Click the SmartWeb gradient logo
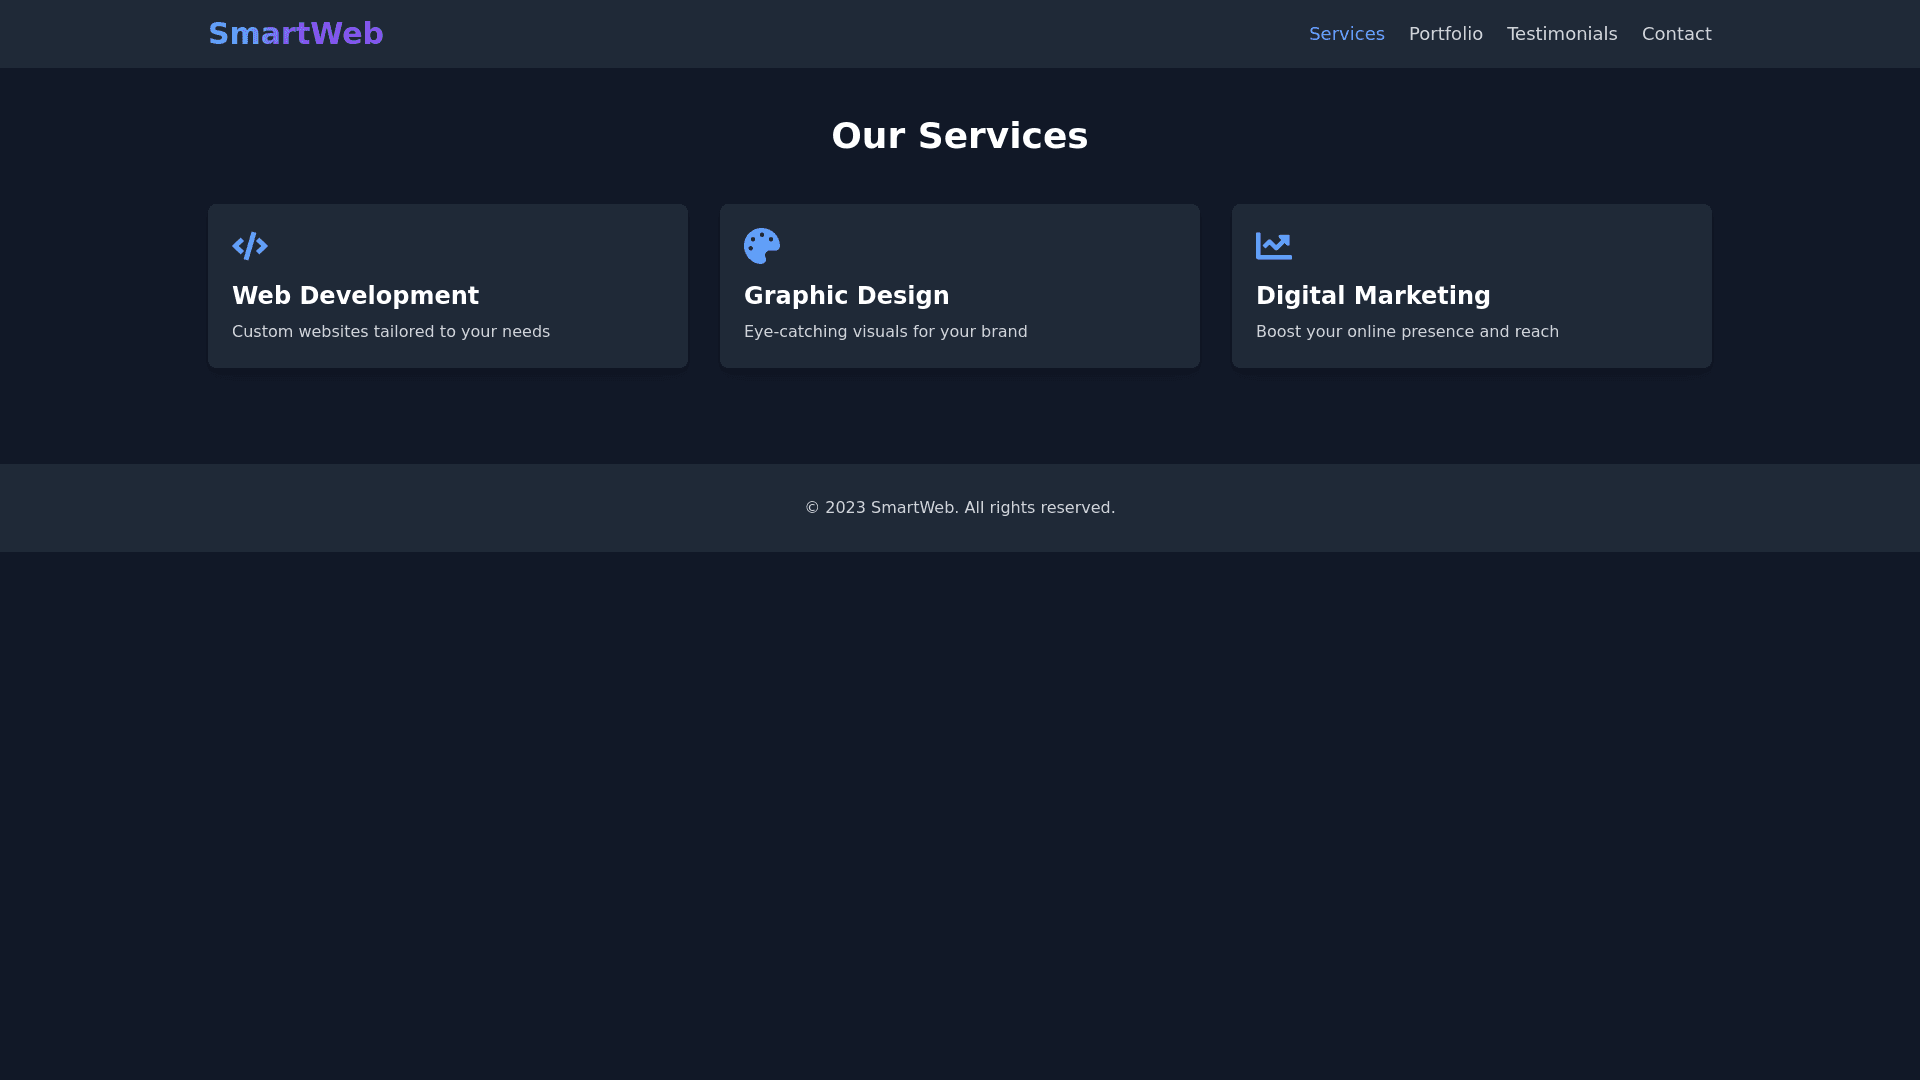The image size is (1920, 1080). click(296, 34)
